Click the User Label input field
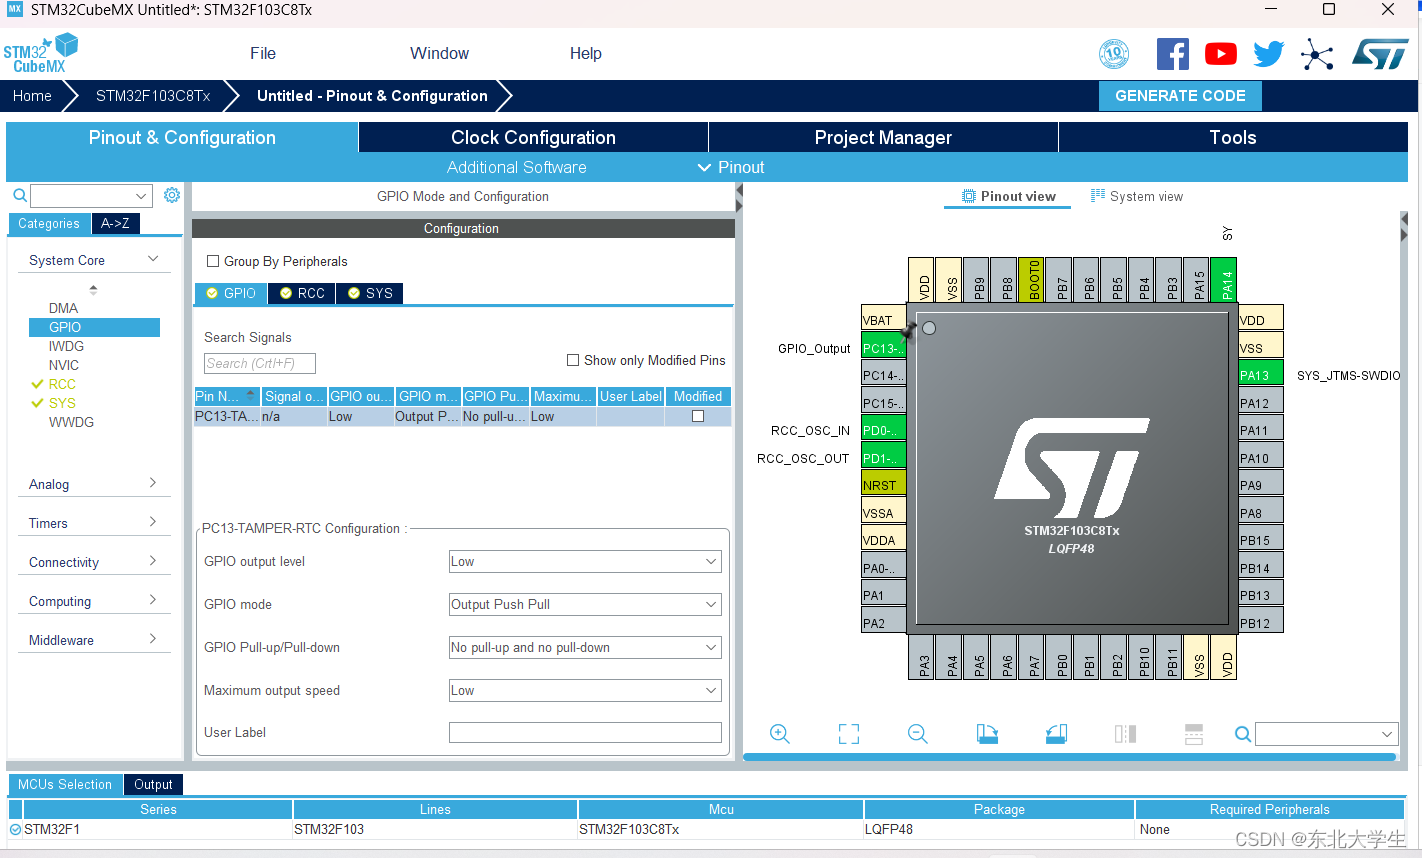The width and height of the screenshot is (1422, 858). coord(585,732)
